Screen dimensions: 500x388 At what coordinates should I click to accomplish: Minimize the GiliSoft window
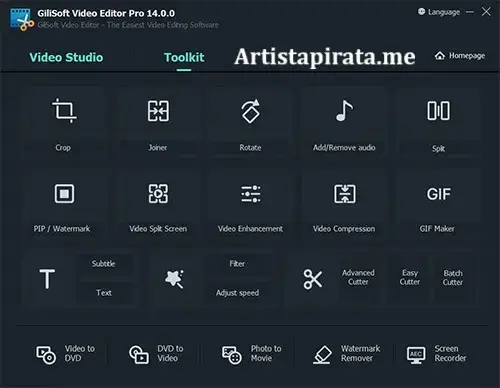pos(470,12)
